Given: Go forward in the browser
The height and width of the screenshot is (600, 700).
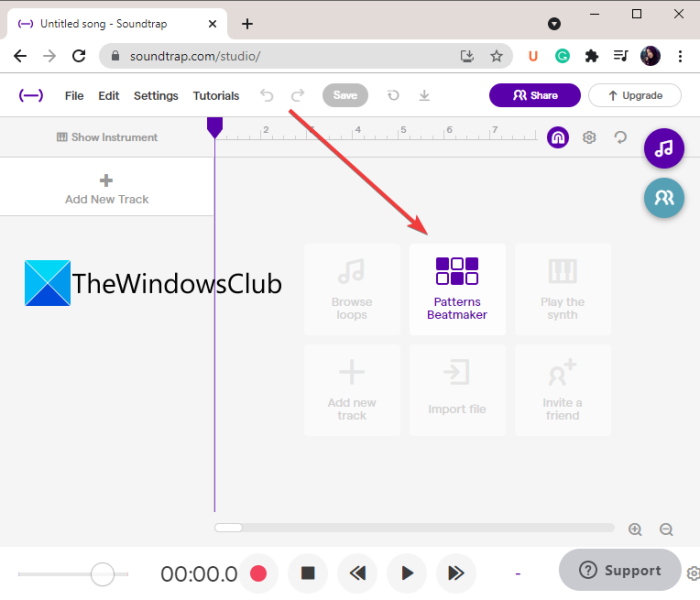Looking at the screenshot, I should [x=50, y=56].
